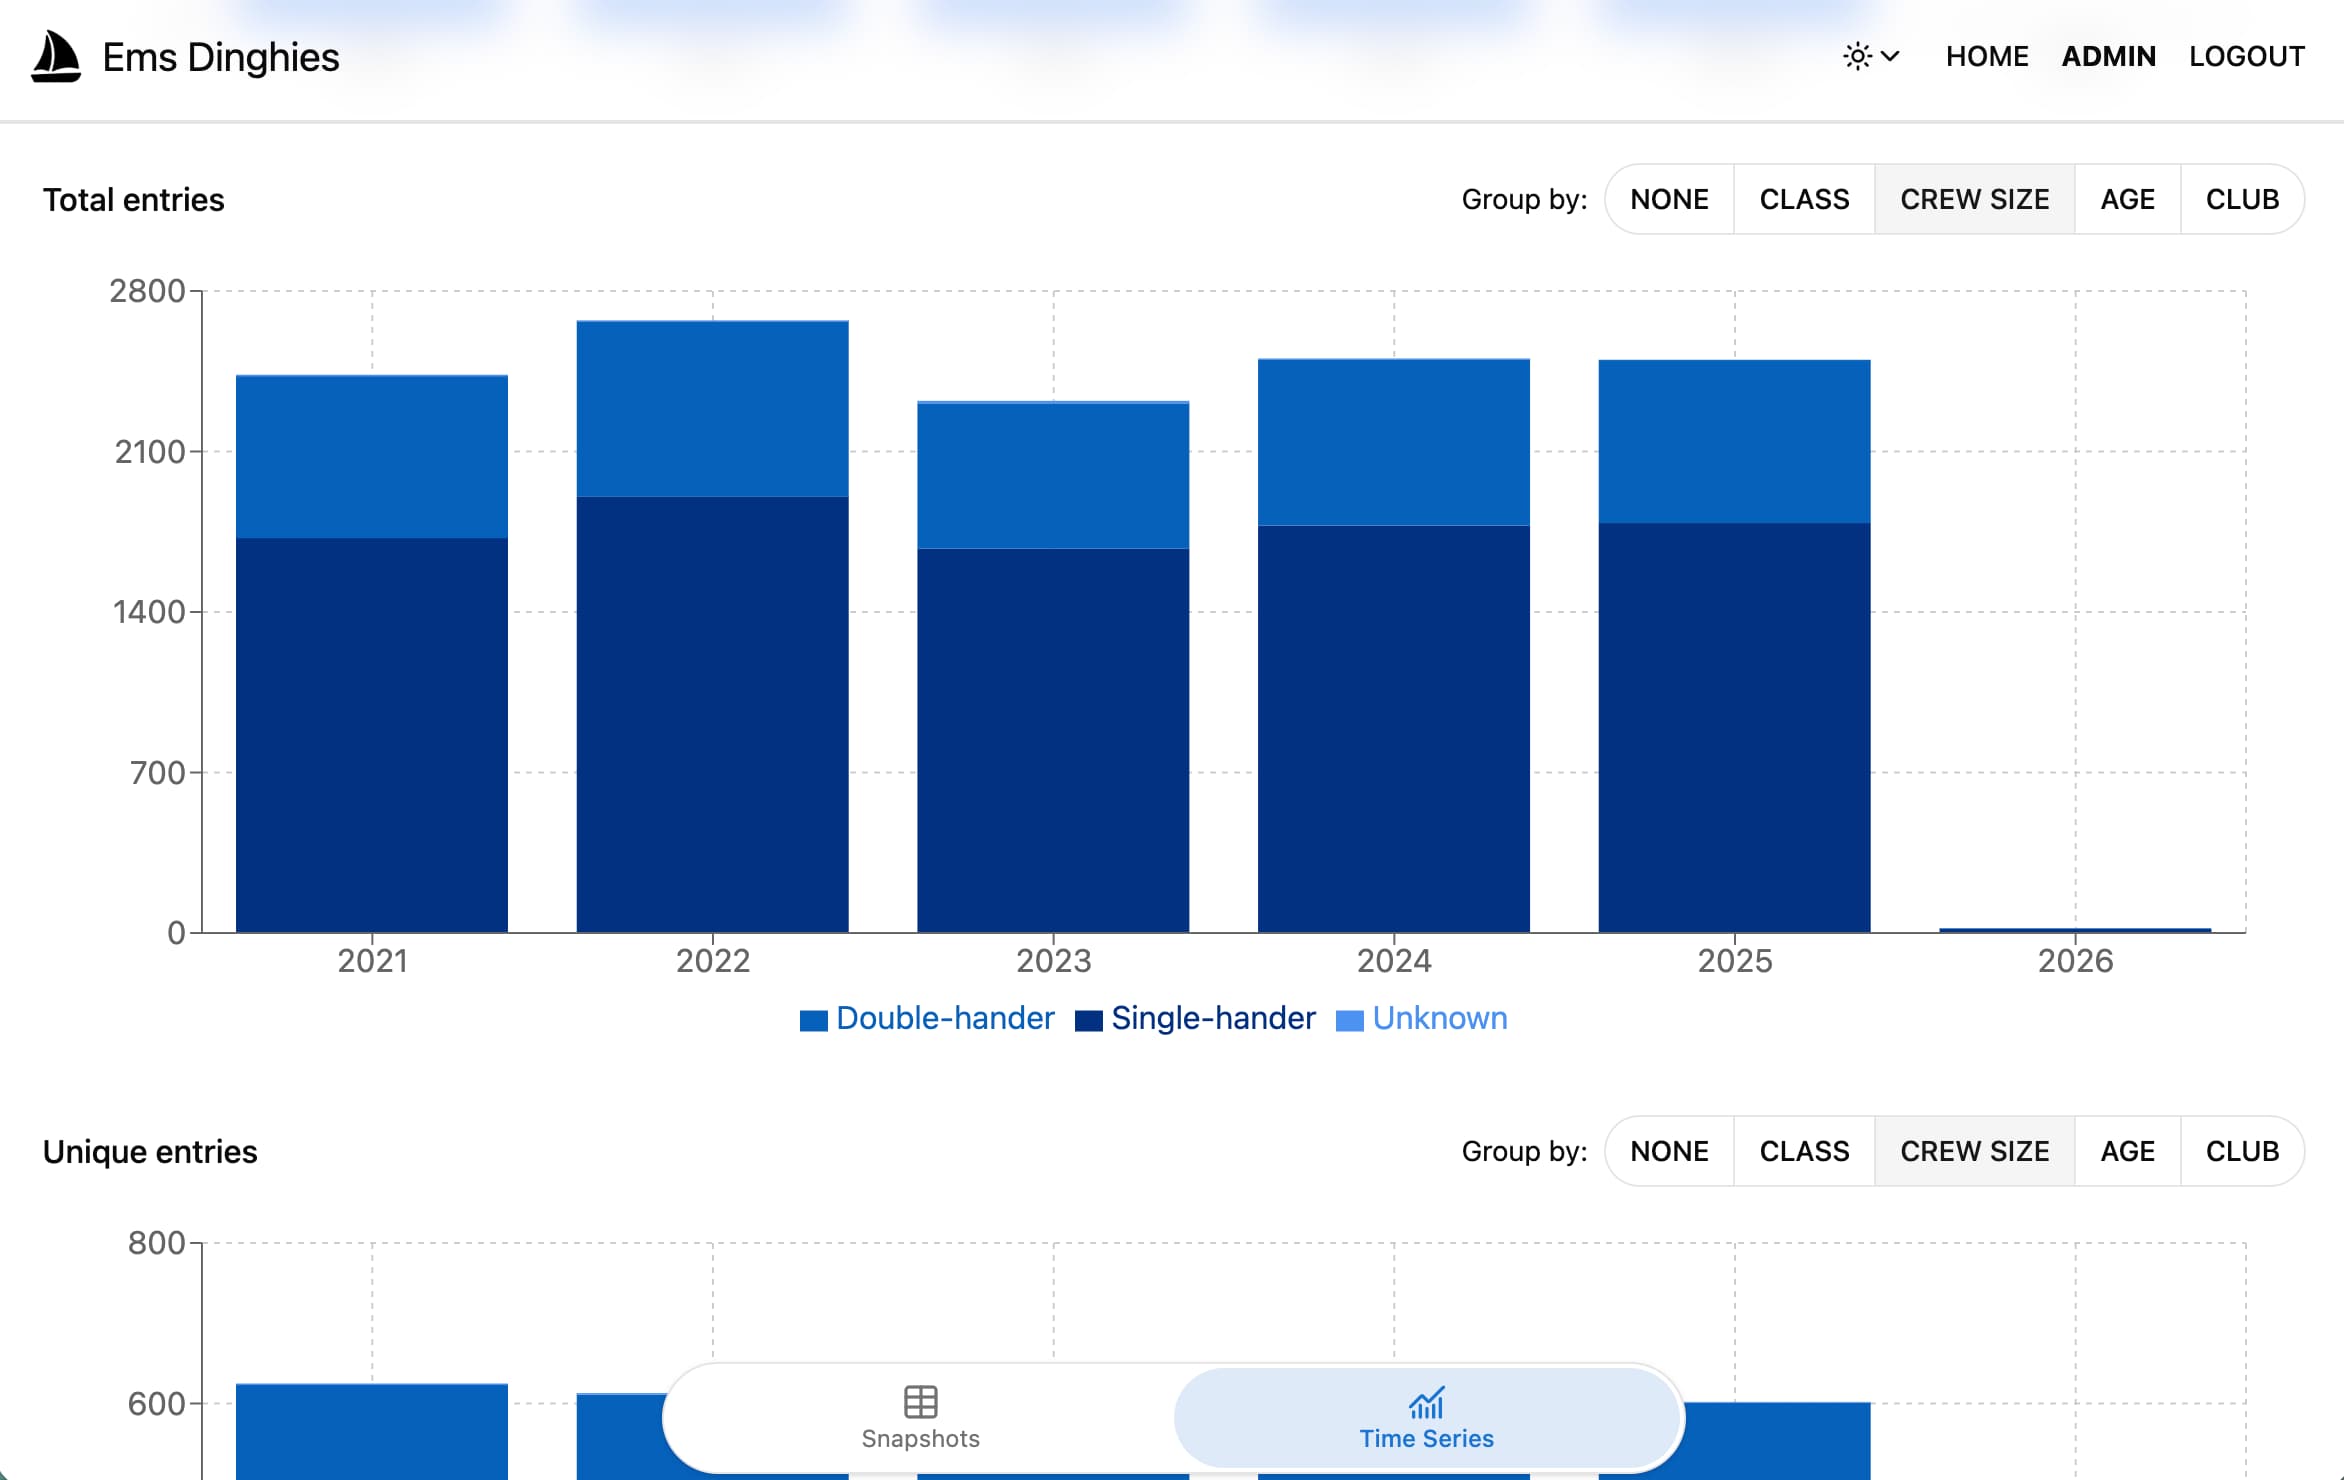2344x1480 pixels.
Task: Click the 600 value on Unique entries axis
Action: click(x=156, y=1404)
